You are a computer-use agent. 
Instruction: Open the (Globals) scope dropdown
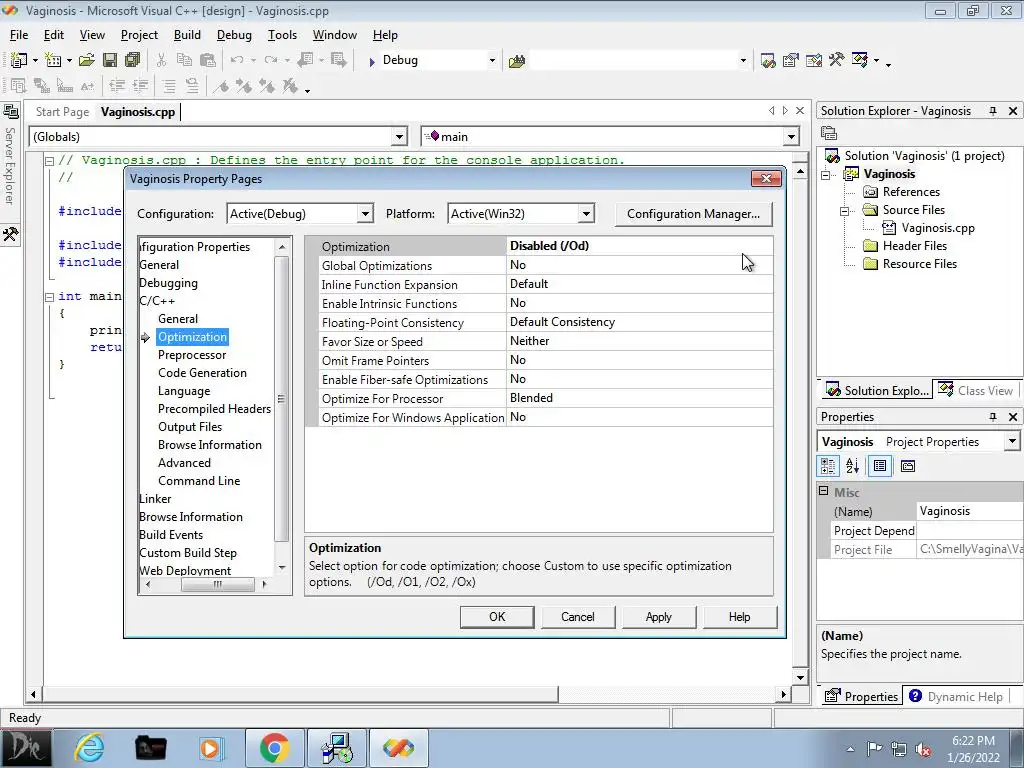[x=399, y=136]
